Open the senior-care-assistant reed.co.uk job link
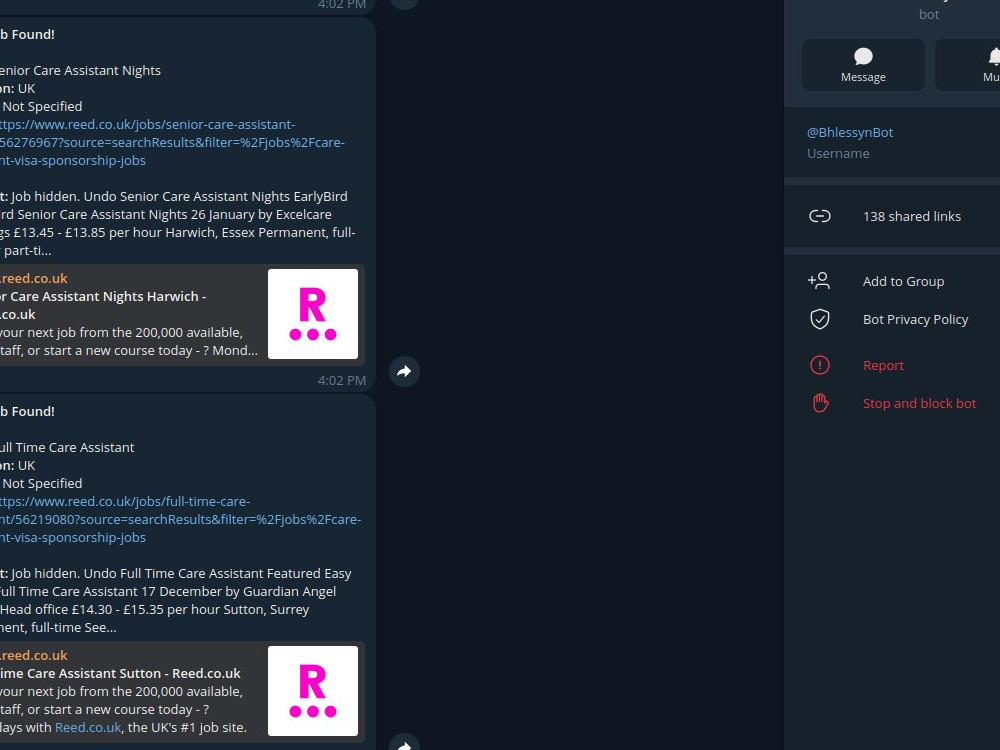The width and height of the screenshot is (1000, 750). 172,142
